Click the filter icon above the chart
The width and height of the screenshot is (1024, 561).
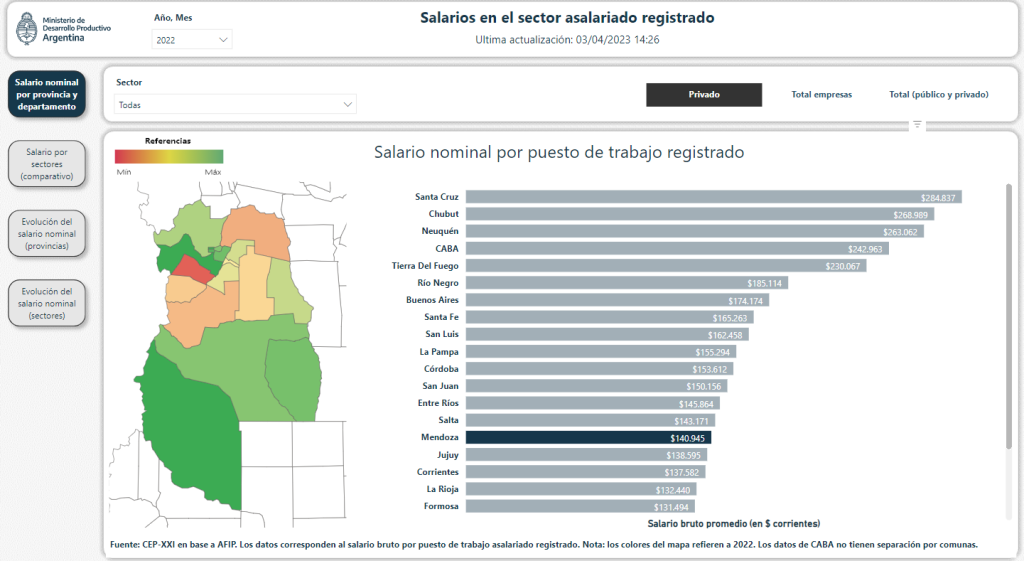point(917,125)
